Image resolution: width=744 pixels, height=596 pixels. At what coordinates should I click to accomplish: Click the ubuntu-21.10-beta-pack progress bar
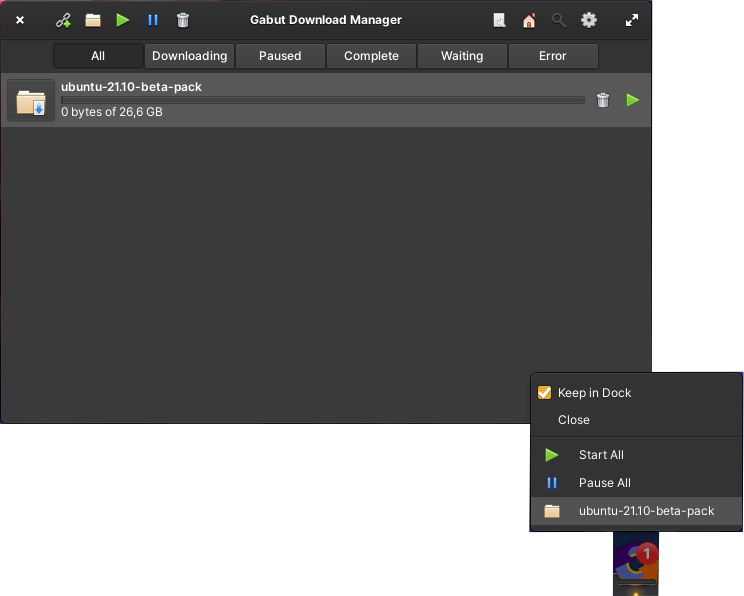click(x=323, y=100)
